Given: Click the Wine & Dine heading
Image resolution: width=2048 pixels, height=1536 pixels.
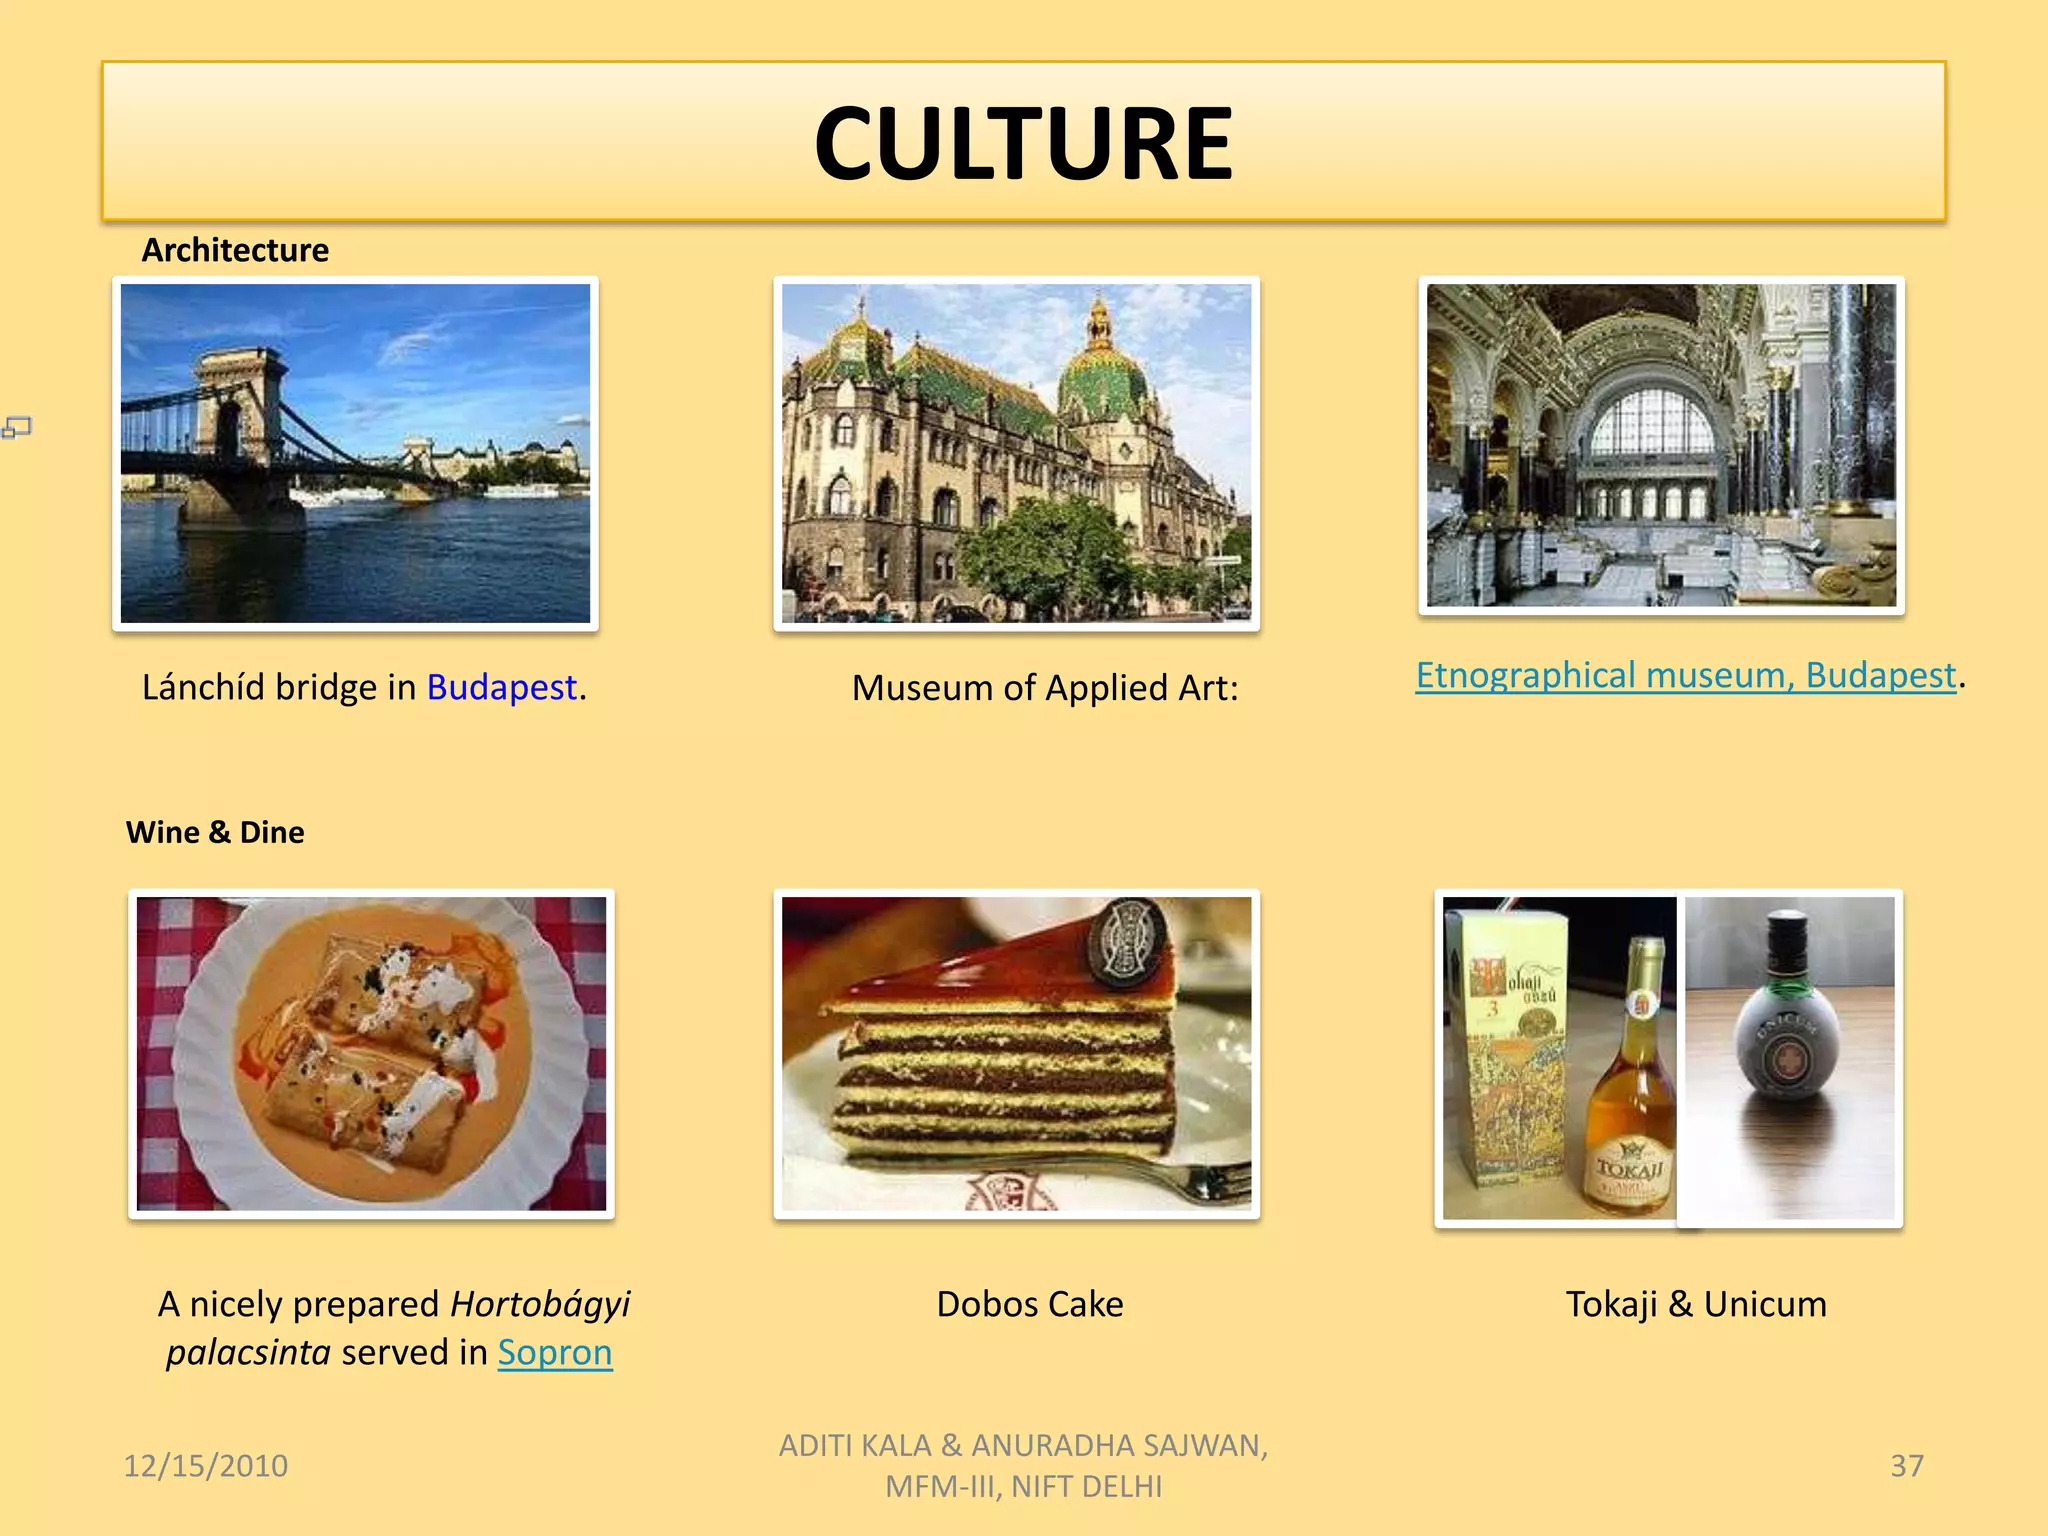Looking at the screenshot, I should point(215,832).
